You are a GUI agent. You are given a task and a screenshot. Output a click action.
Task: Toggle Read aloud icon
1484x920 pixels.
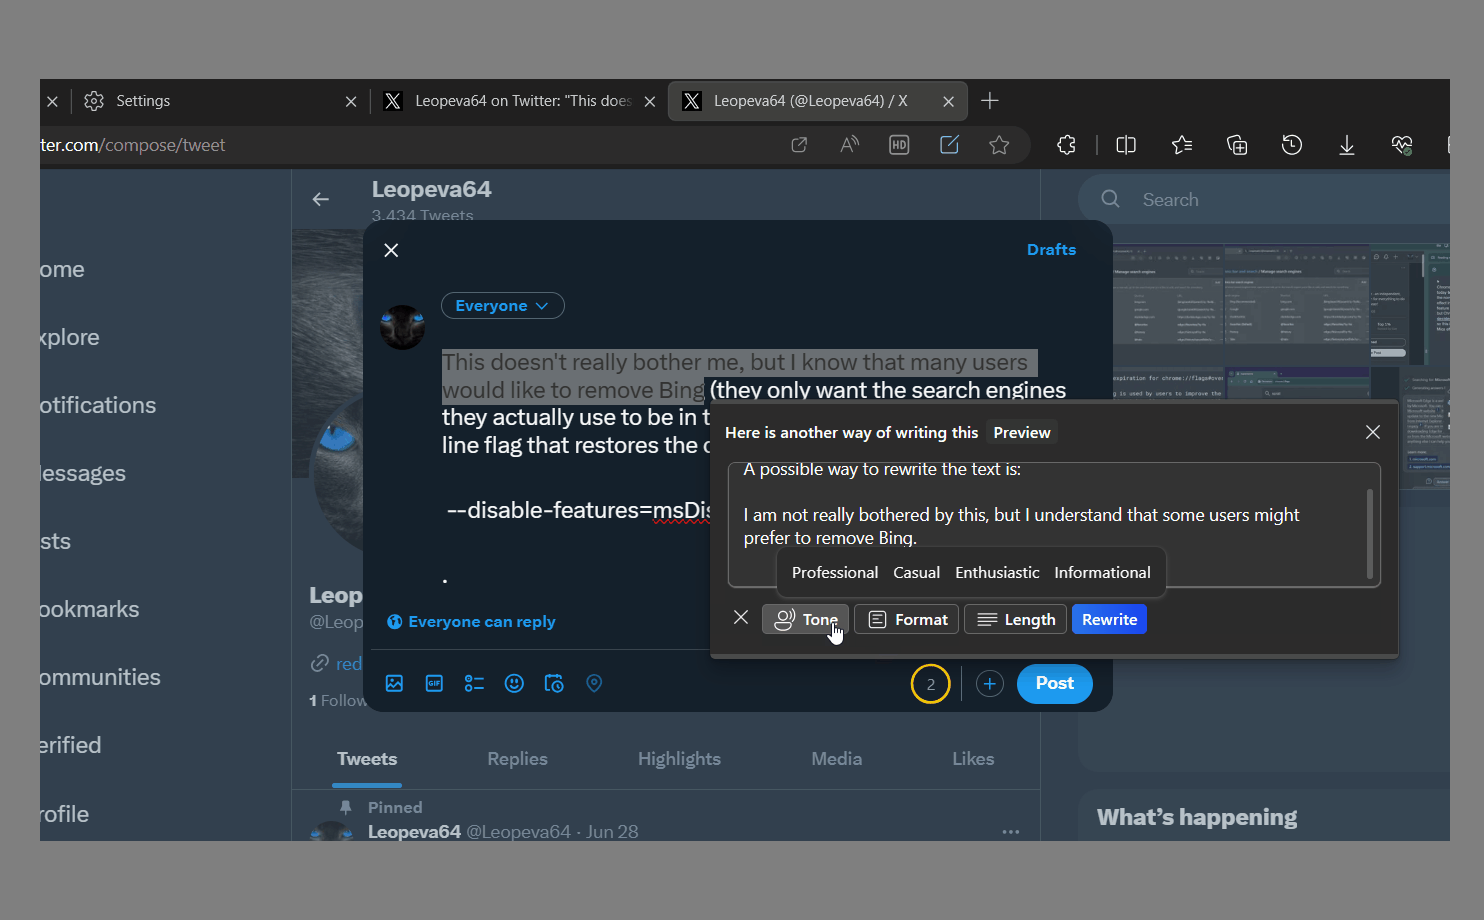pyautogui.click(x=849, y=145)
